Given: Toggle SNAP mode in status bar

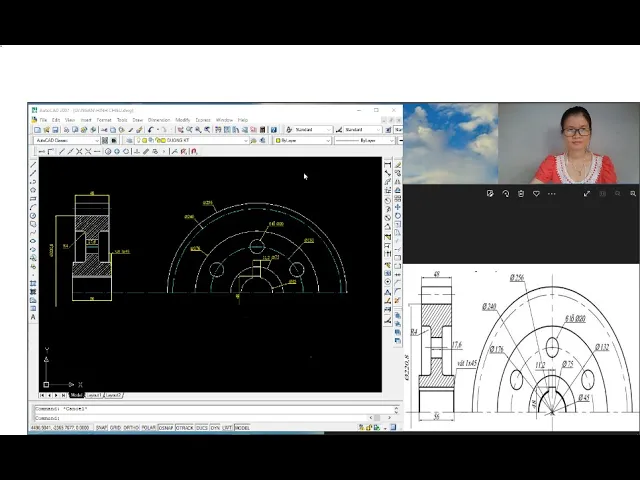Looking at the screenshot, I should pyautogui.click(x=101, y=427).
